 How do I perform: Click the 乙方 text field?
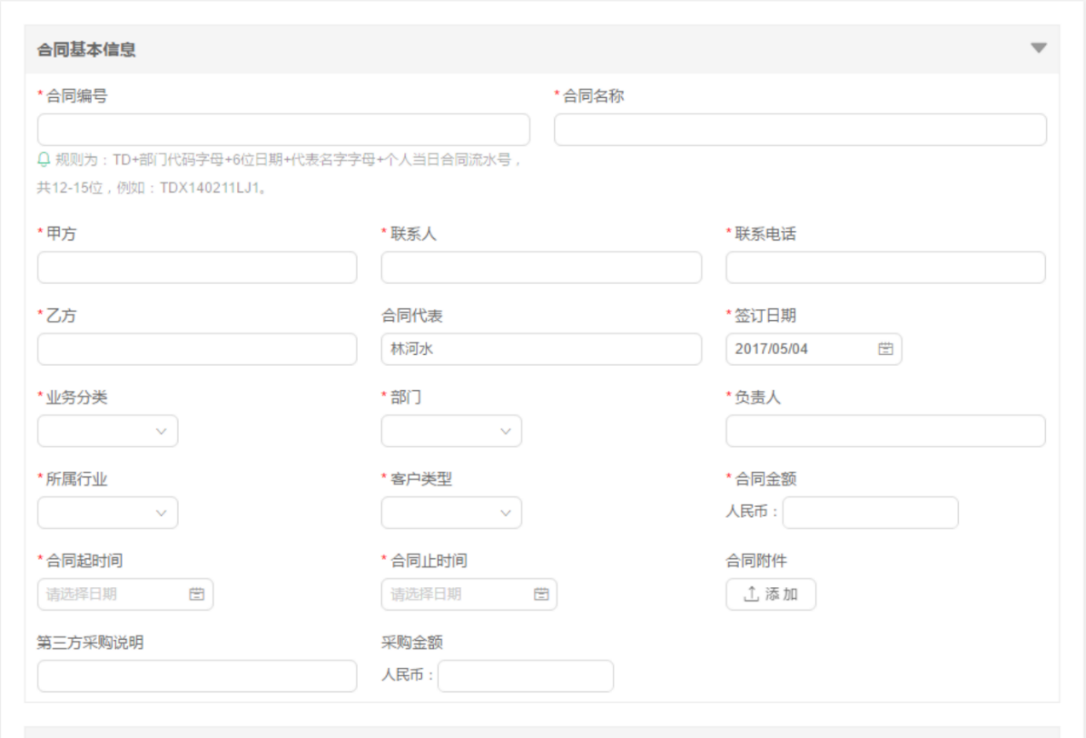tap(197, 349)
